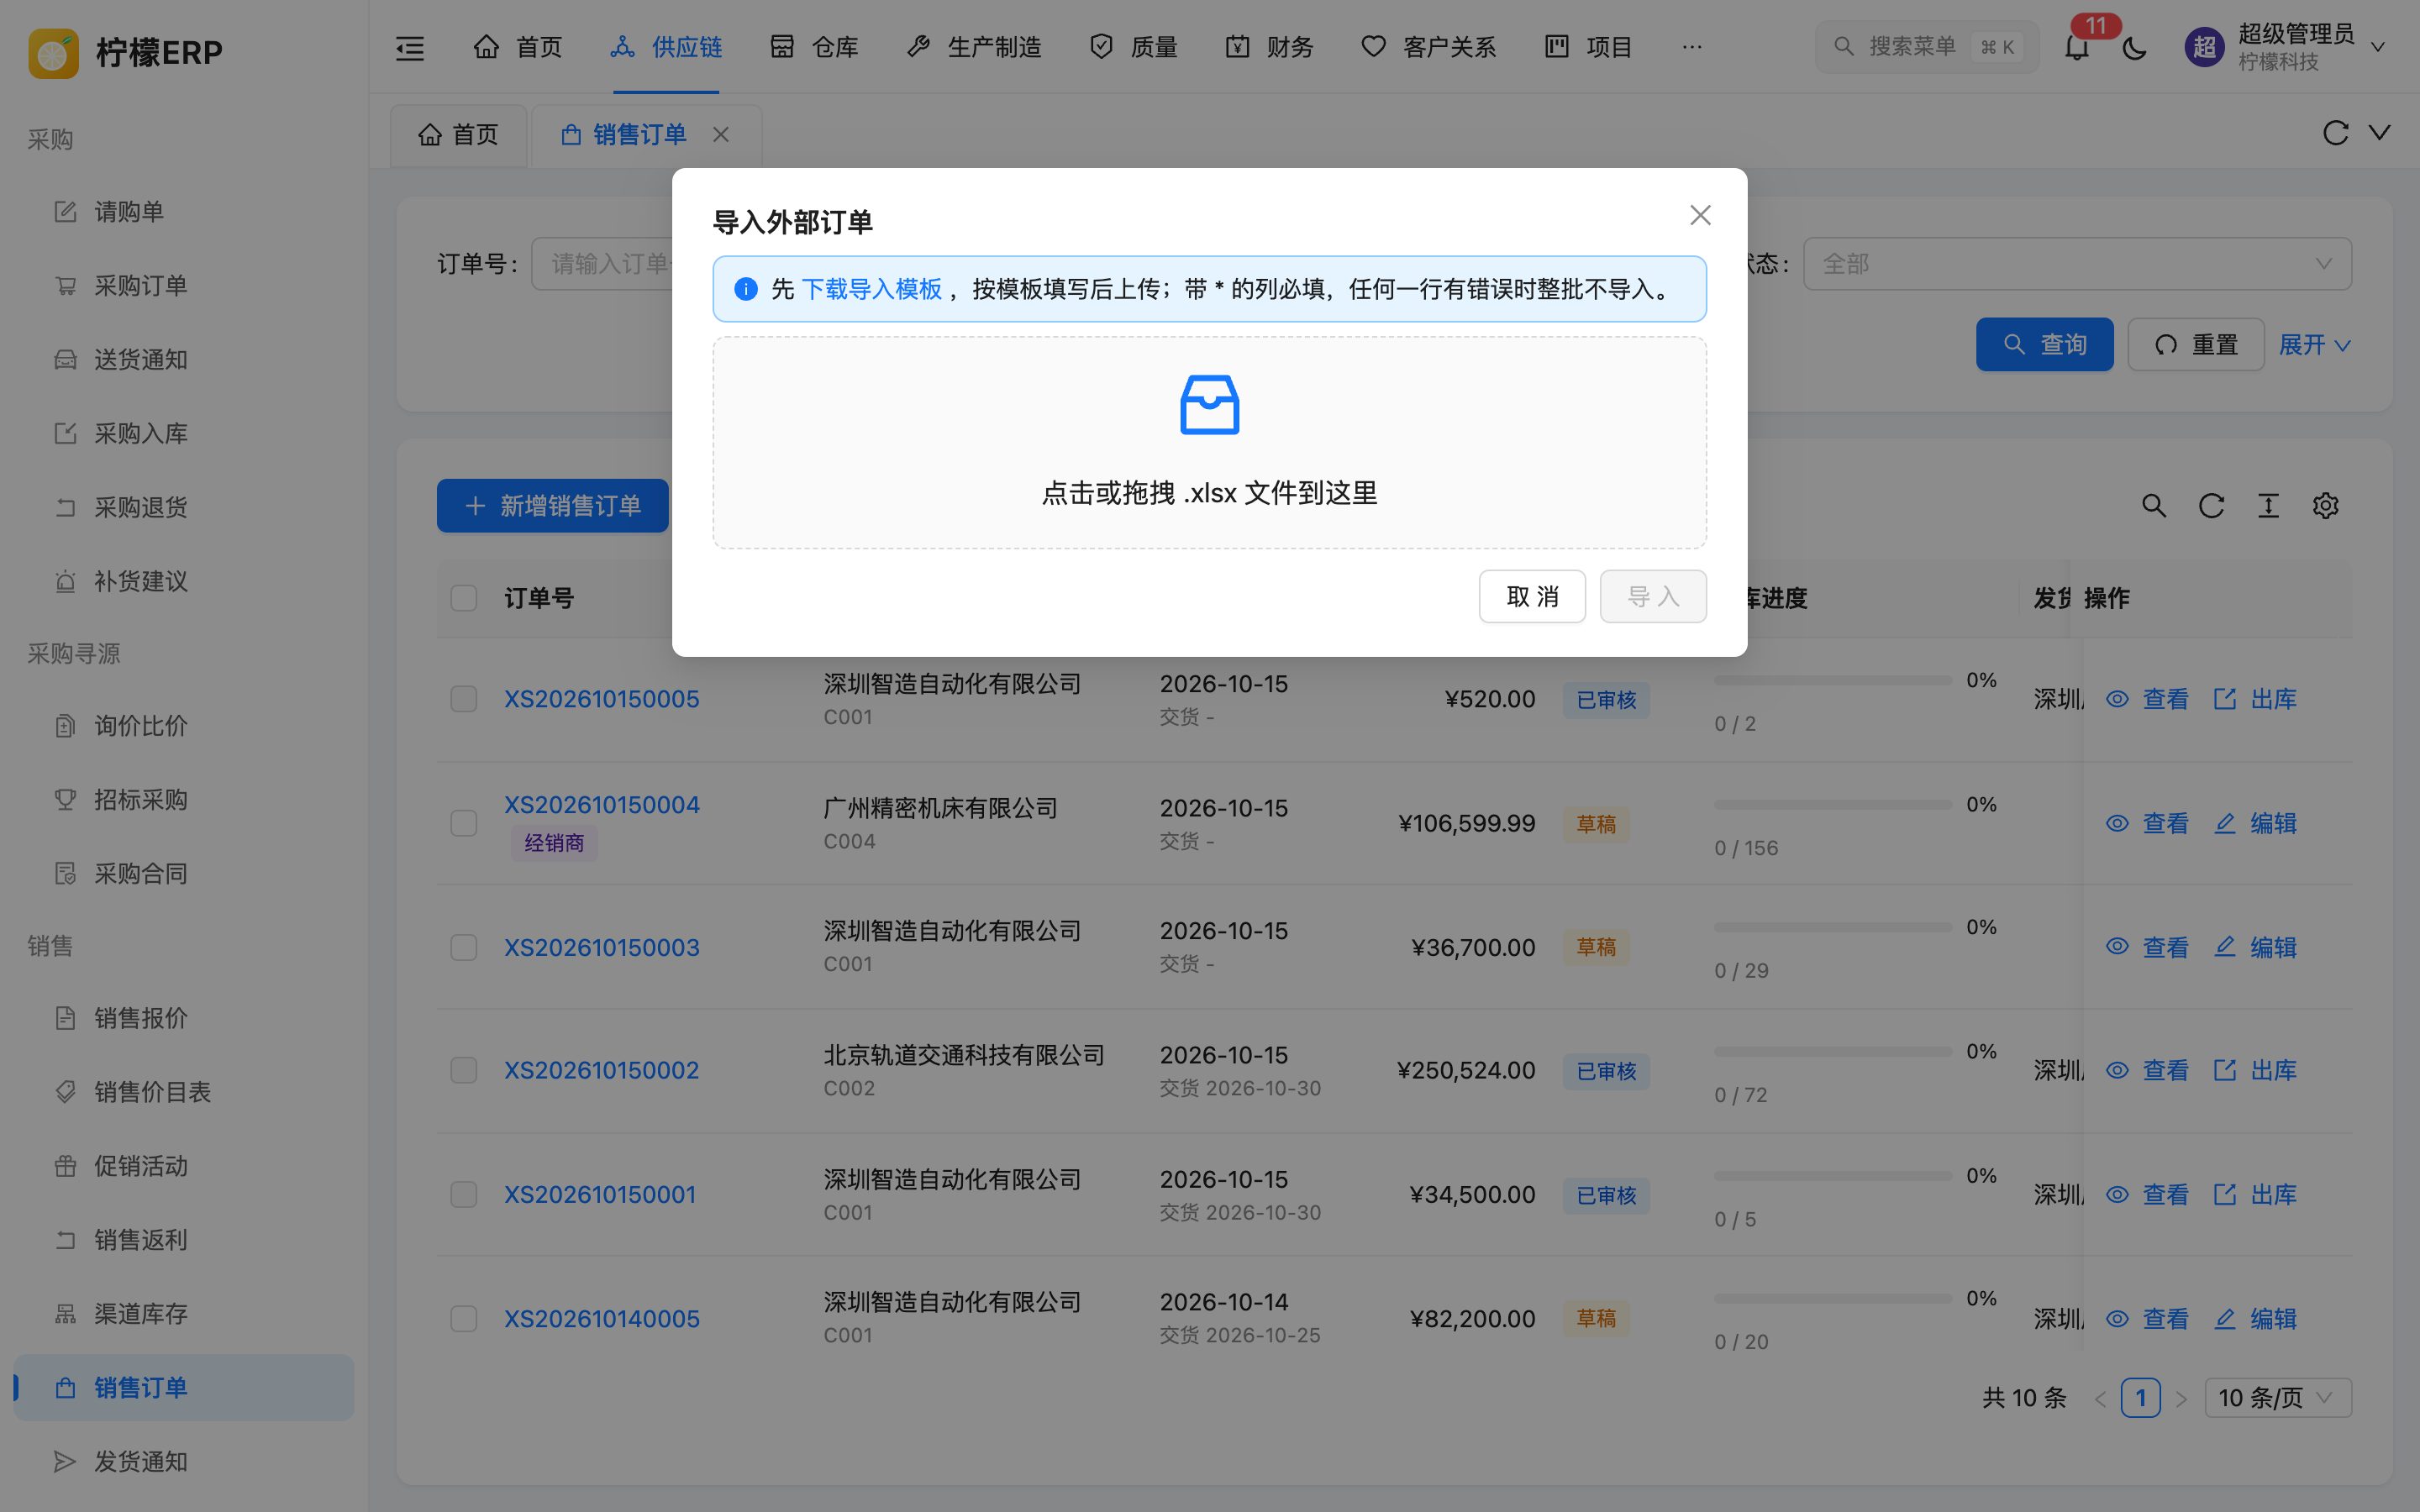This screenshot has height=1512, width=2420.
Task: Check row XS202610150003 checkbox
Action: 463,947
